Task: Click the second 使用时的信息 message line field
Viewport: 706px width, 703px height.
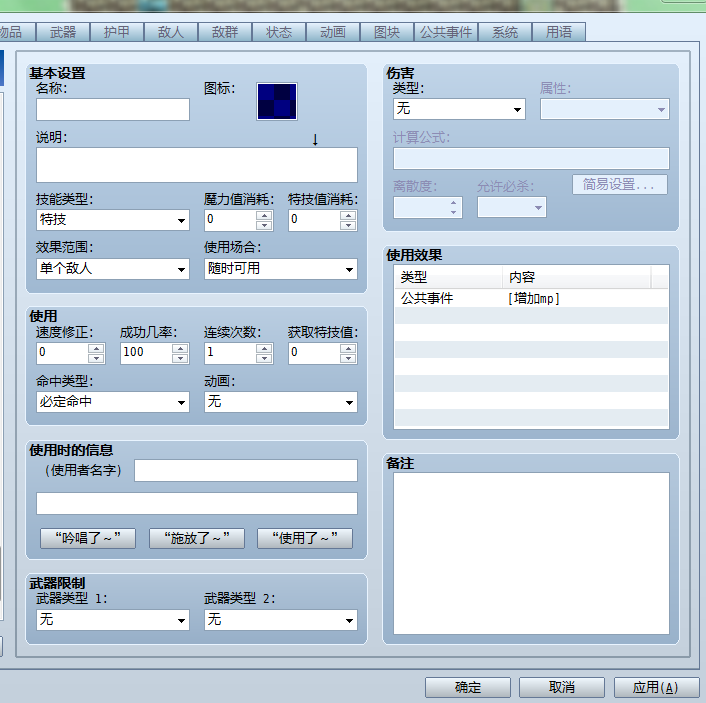Action: (197, 503)
